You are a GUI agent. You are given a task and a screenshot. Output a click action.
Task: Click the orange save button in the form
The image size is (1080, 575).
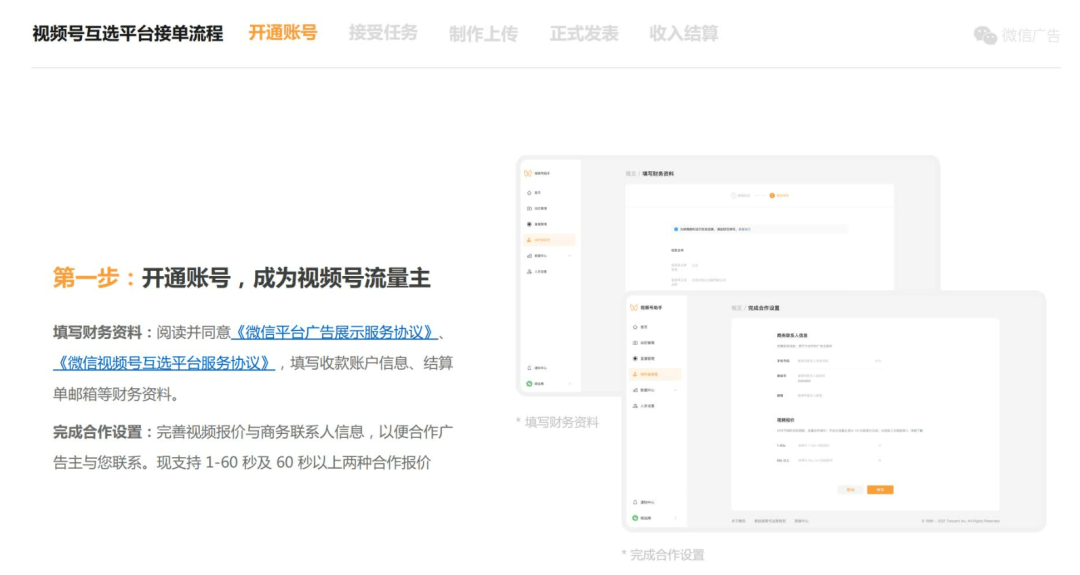880,489
